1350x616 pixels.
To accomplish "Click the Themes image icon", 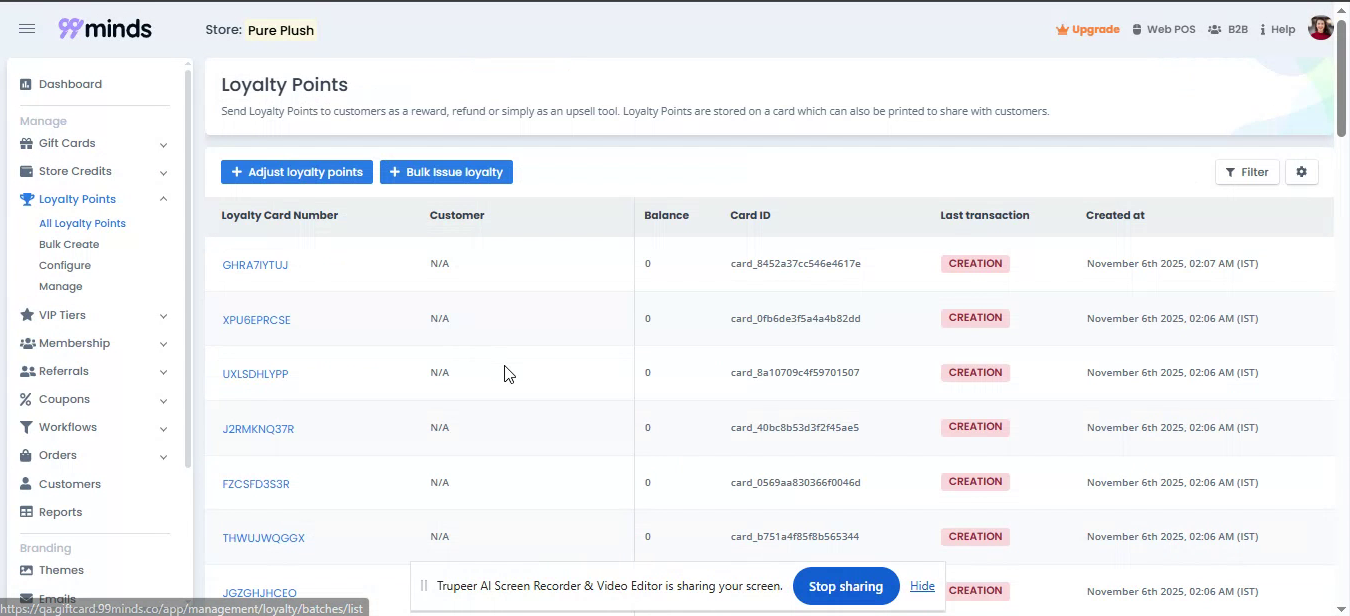I will [x=27, y=571].
